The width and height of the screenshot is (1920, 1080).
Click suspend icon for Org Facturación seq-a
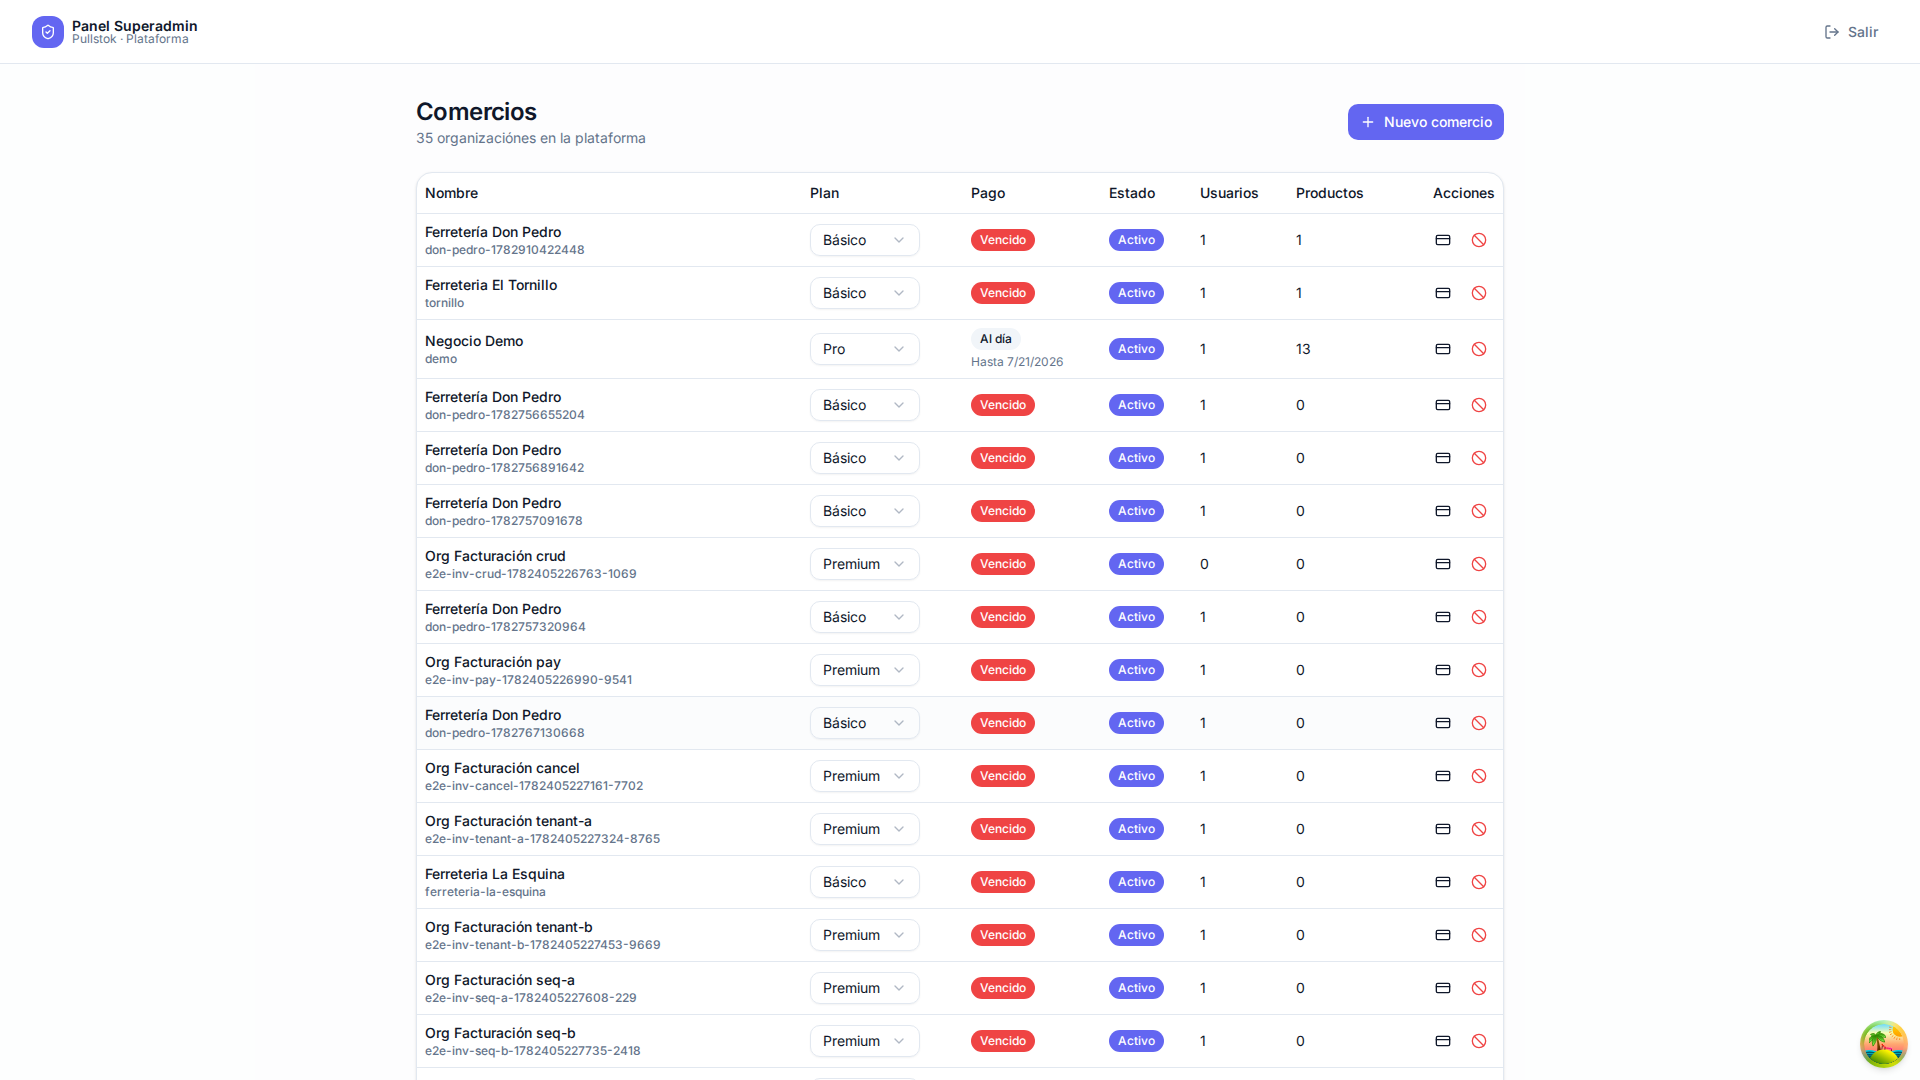(x=1479, y=988)
